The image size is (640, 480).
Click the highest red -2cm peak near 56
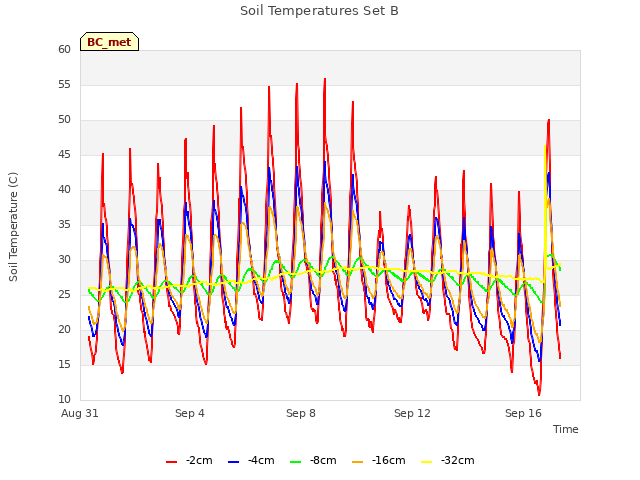325,79
